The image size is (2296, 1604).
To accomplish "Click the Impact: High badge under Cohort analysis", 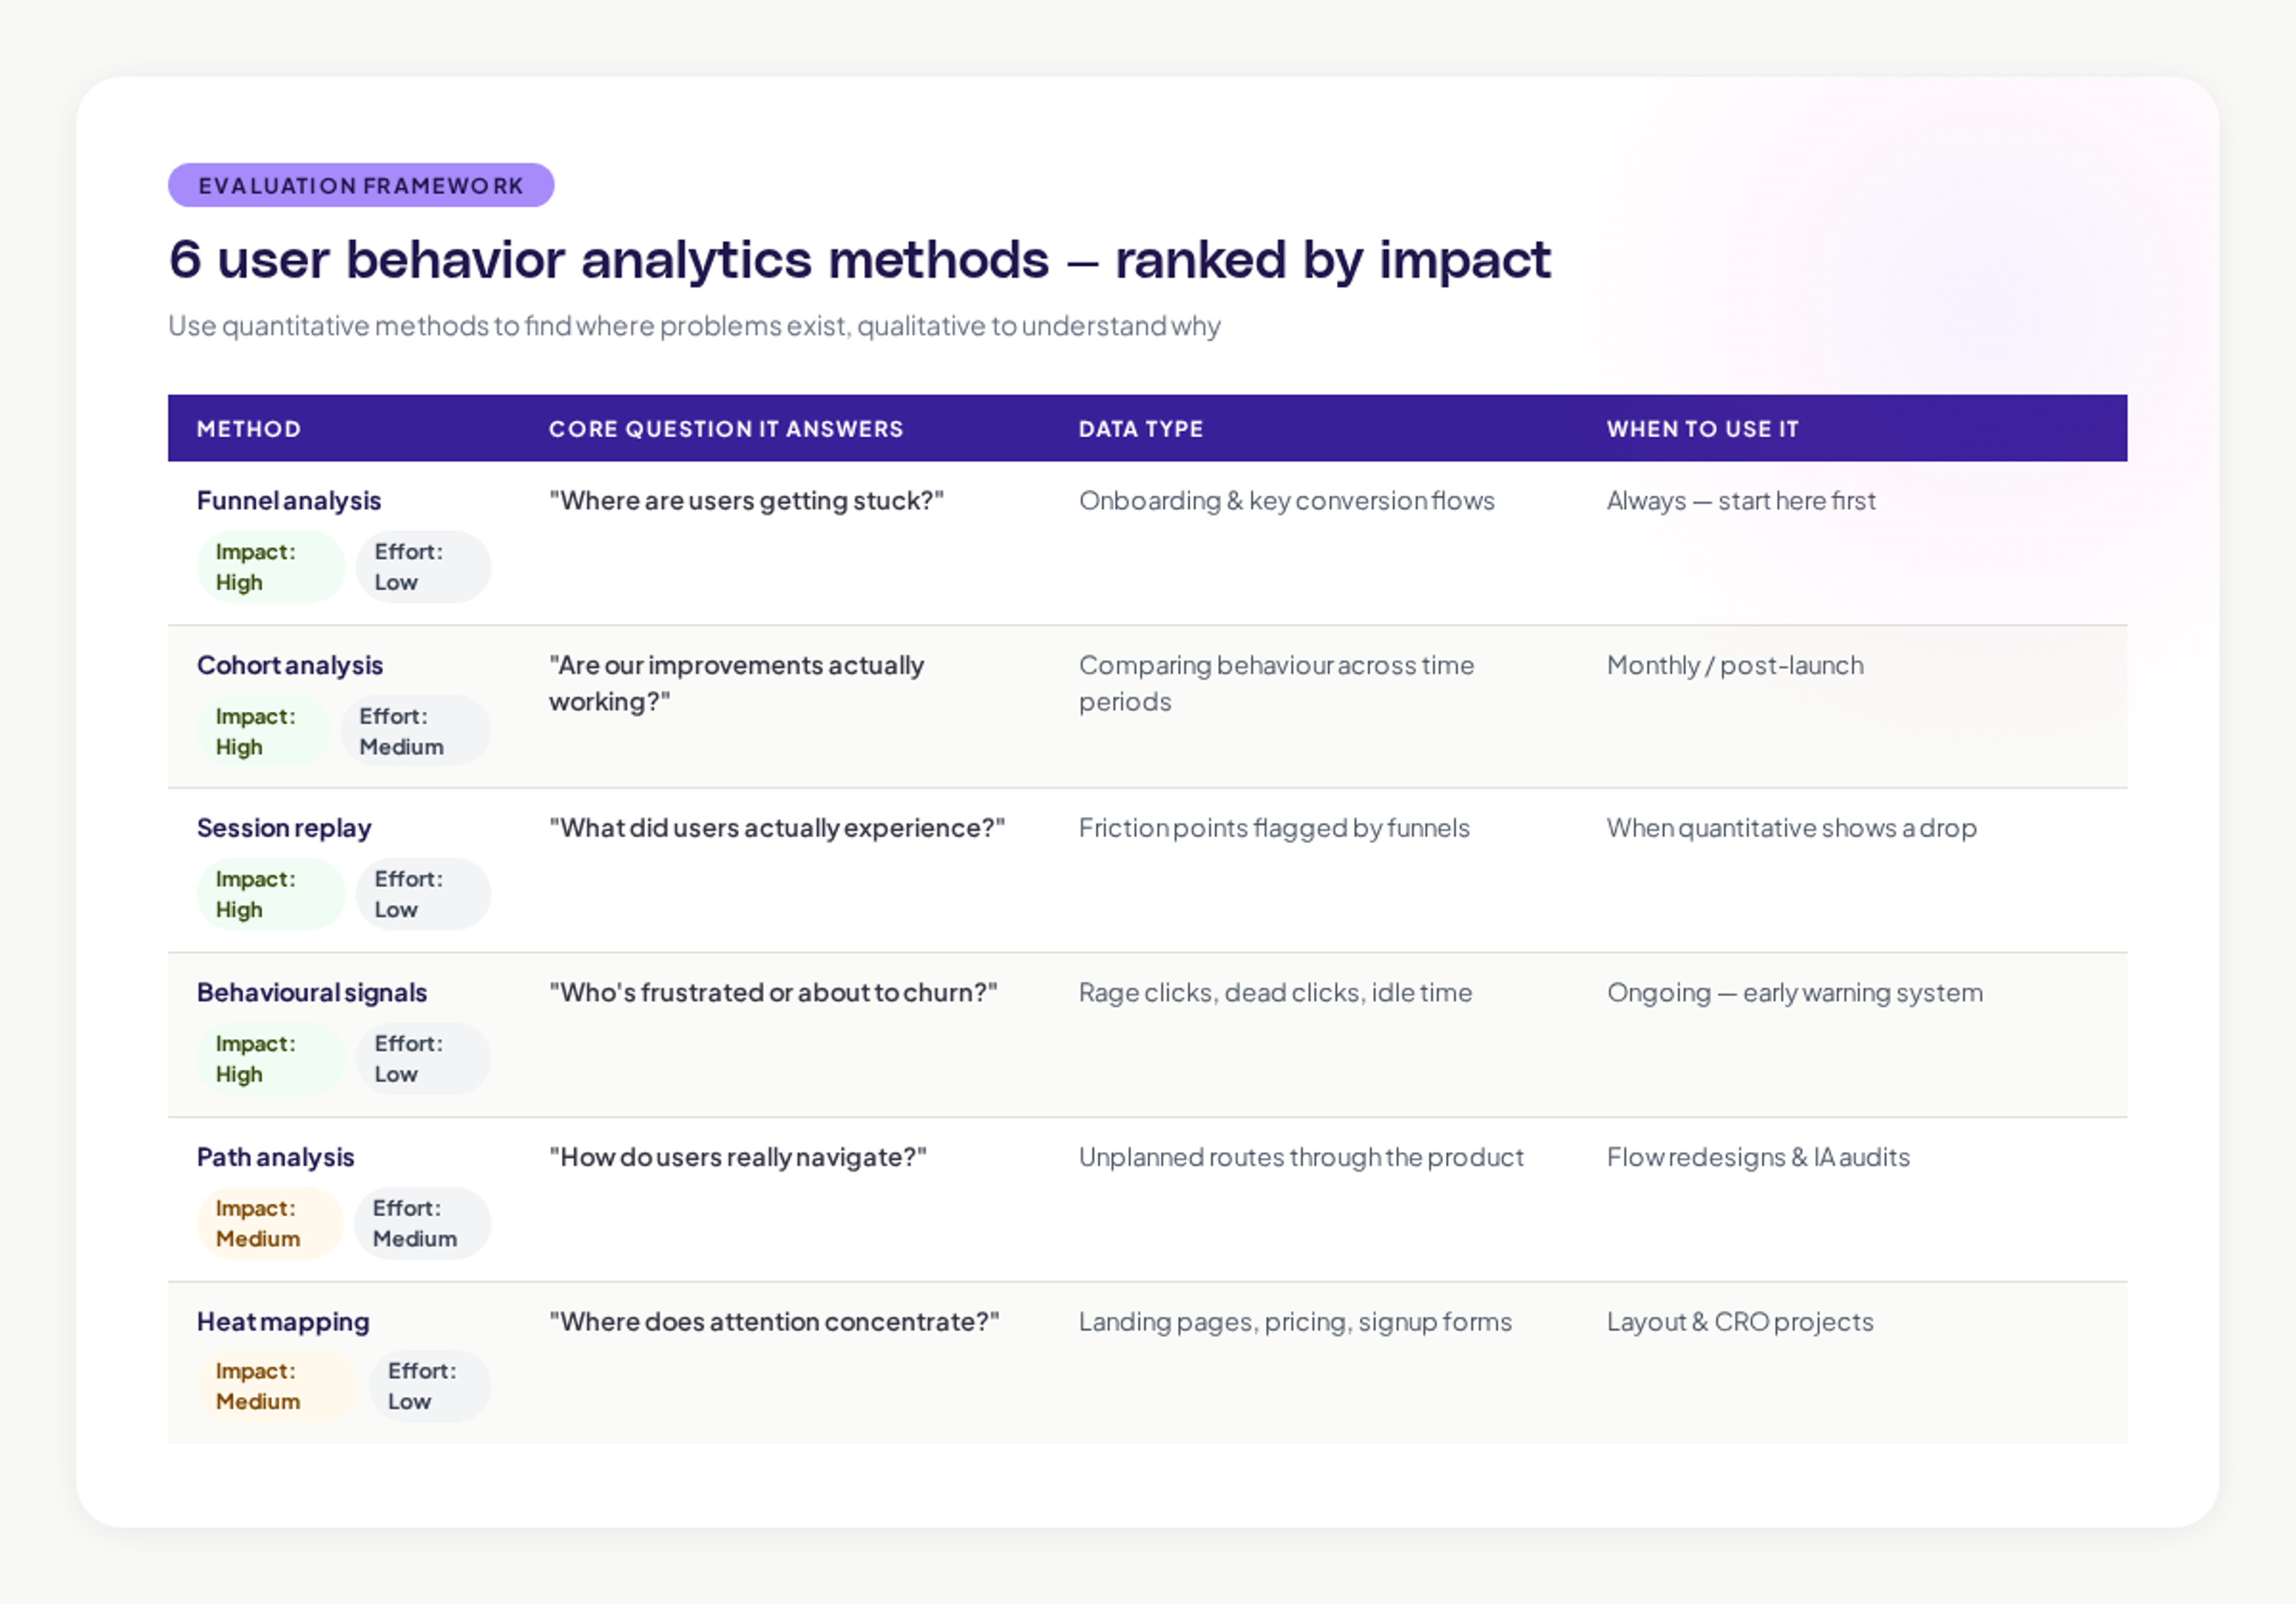I will pyautogui.click(x=264, y=731).
